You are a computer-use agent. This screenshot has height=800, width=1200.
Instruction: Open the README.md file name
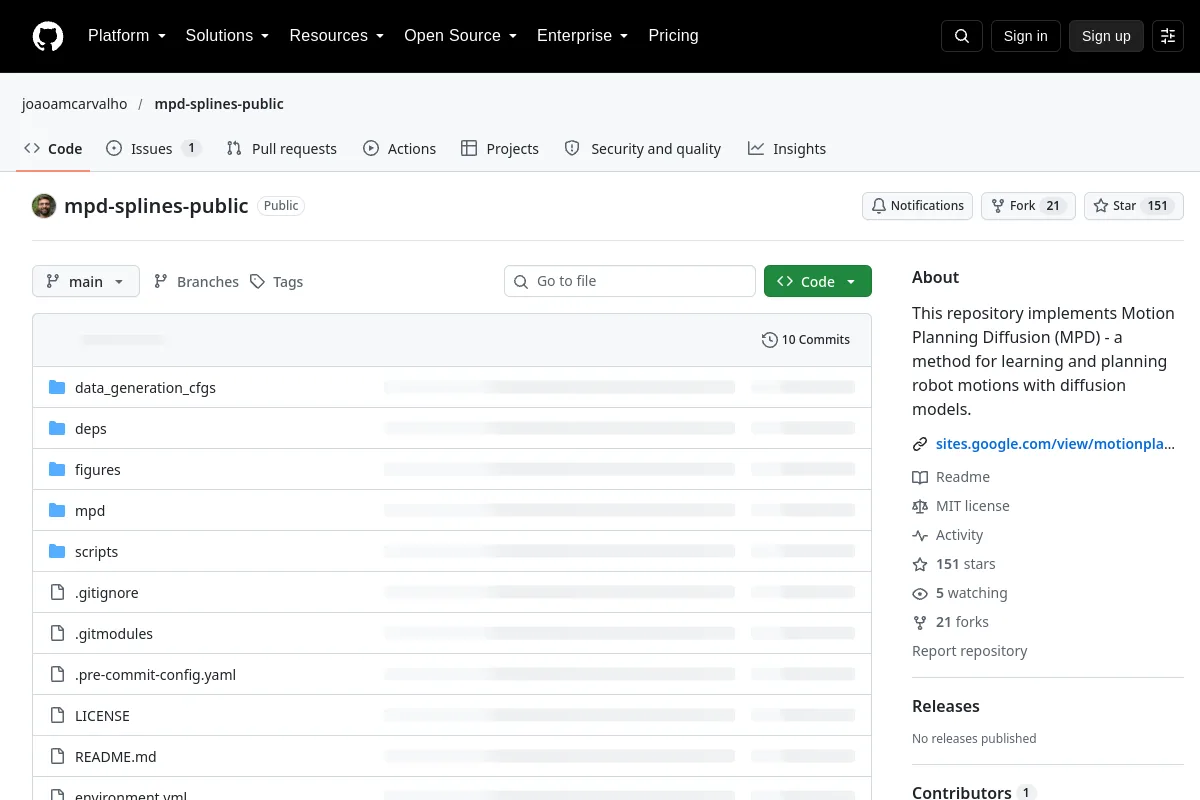tap(116, 757)
